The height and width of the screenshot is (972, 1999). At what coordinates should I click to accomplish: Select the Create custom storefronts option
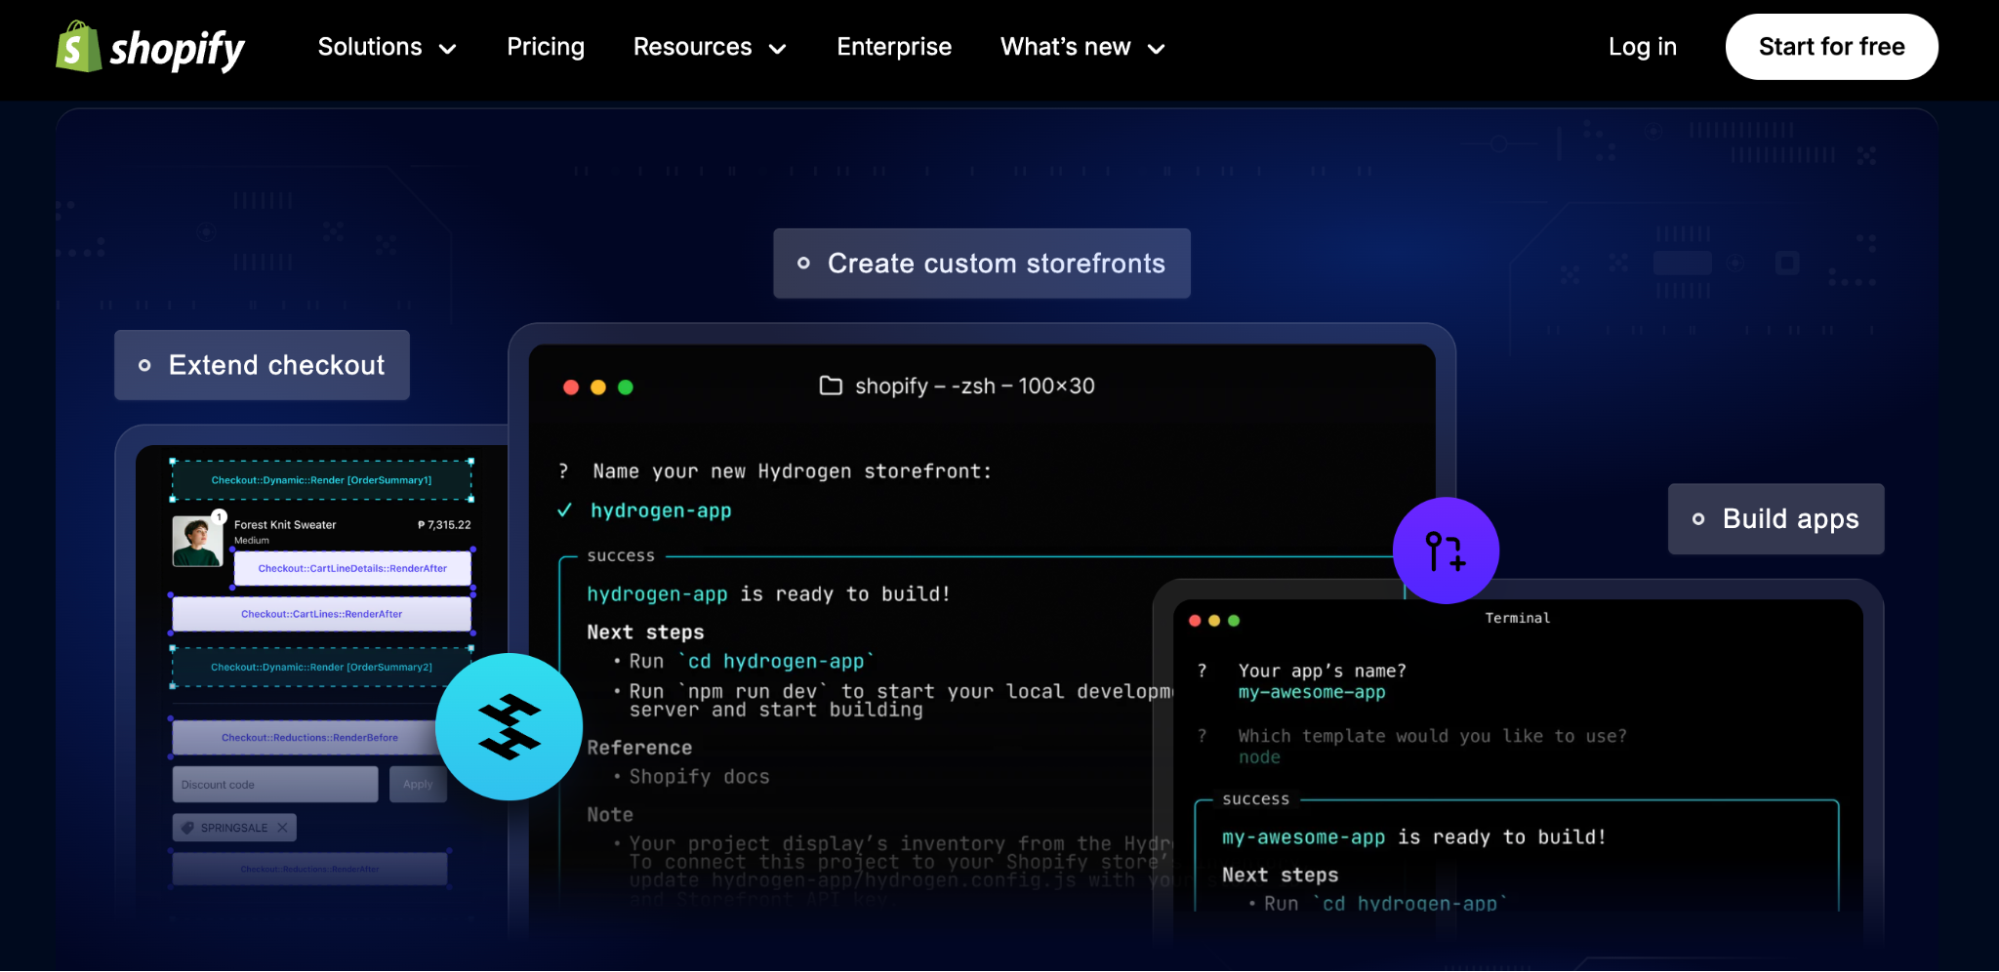click(x=981, y=264)
